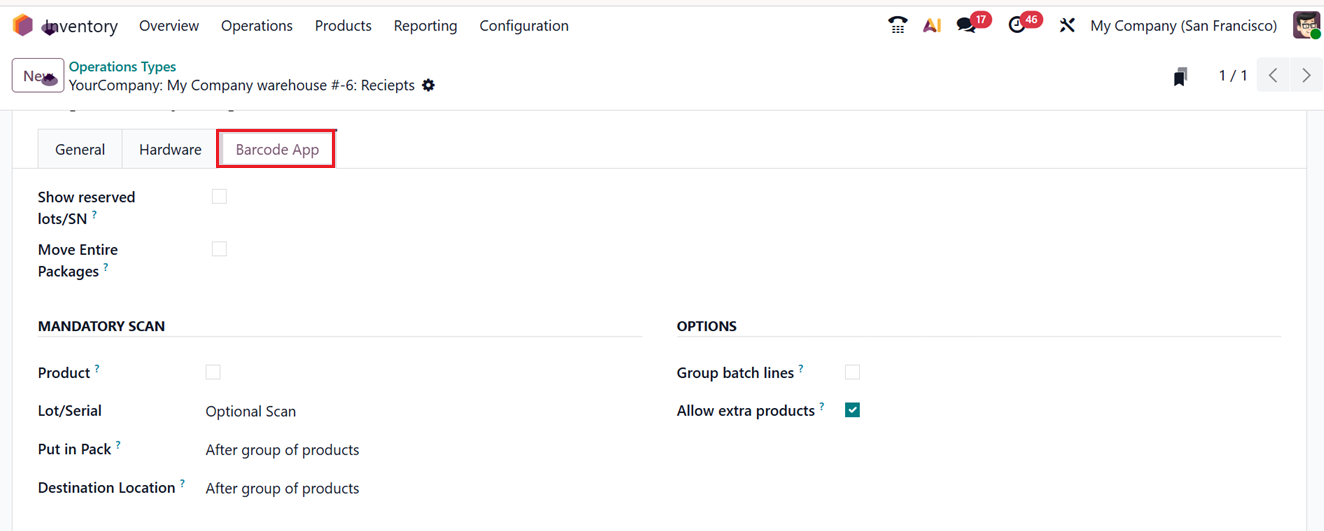Enable the Show reserved lots/SN checkbox
Image resolution: width=1324 pixels, height=531 pixels.
pos(219,197)
